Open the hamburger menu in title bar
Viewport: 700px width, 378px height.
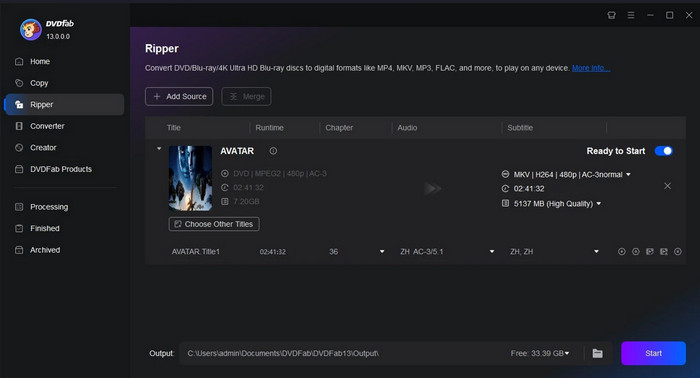coord(631,15)
